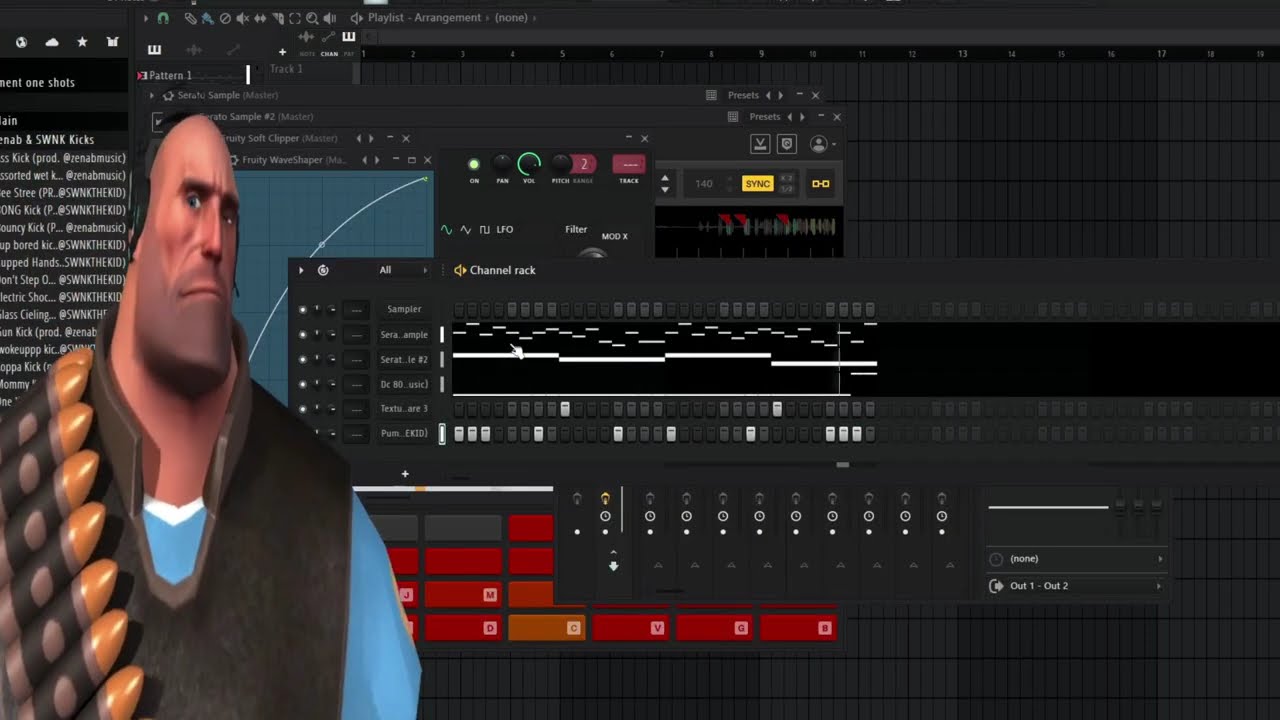Choose the select tool in Playlist toolbar

pyautogui.click(x=295, y=18)
